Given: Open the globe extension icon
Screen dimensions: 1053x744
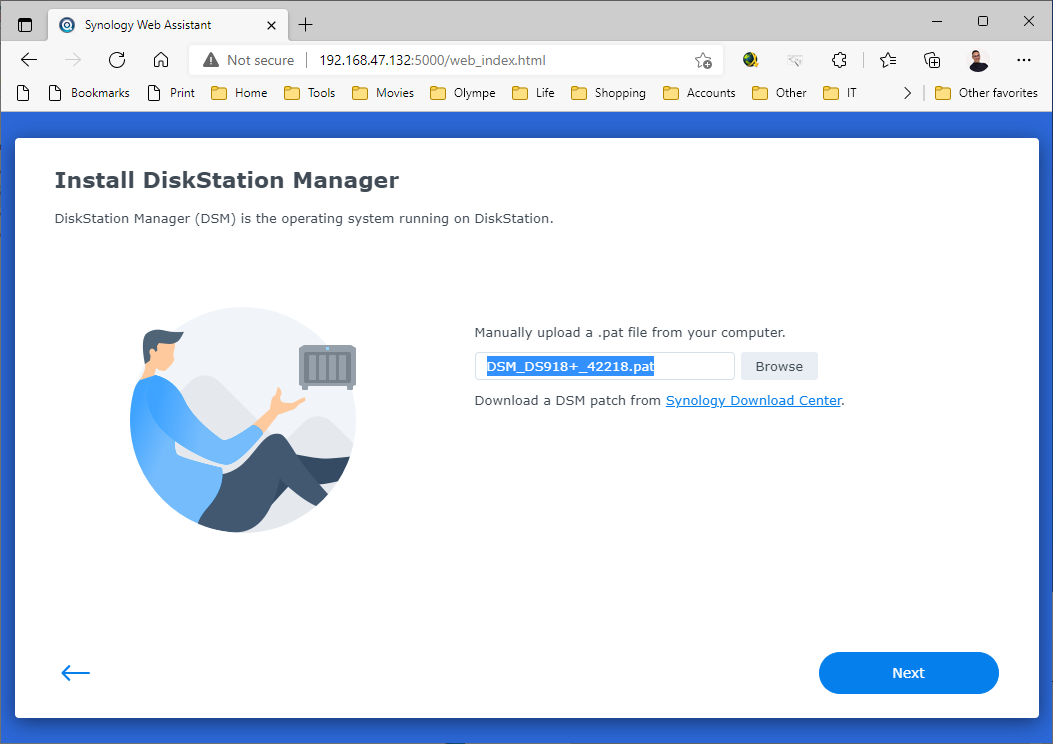Looking at the screenshot, I should pos(750,60).
